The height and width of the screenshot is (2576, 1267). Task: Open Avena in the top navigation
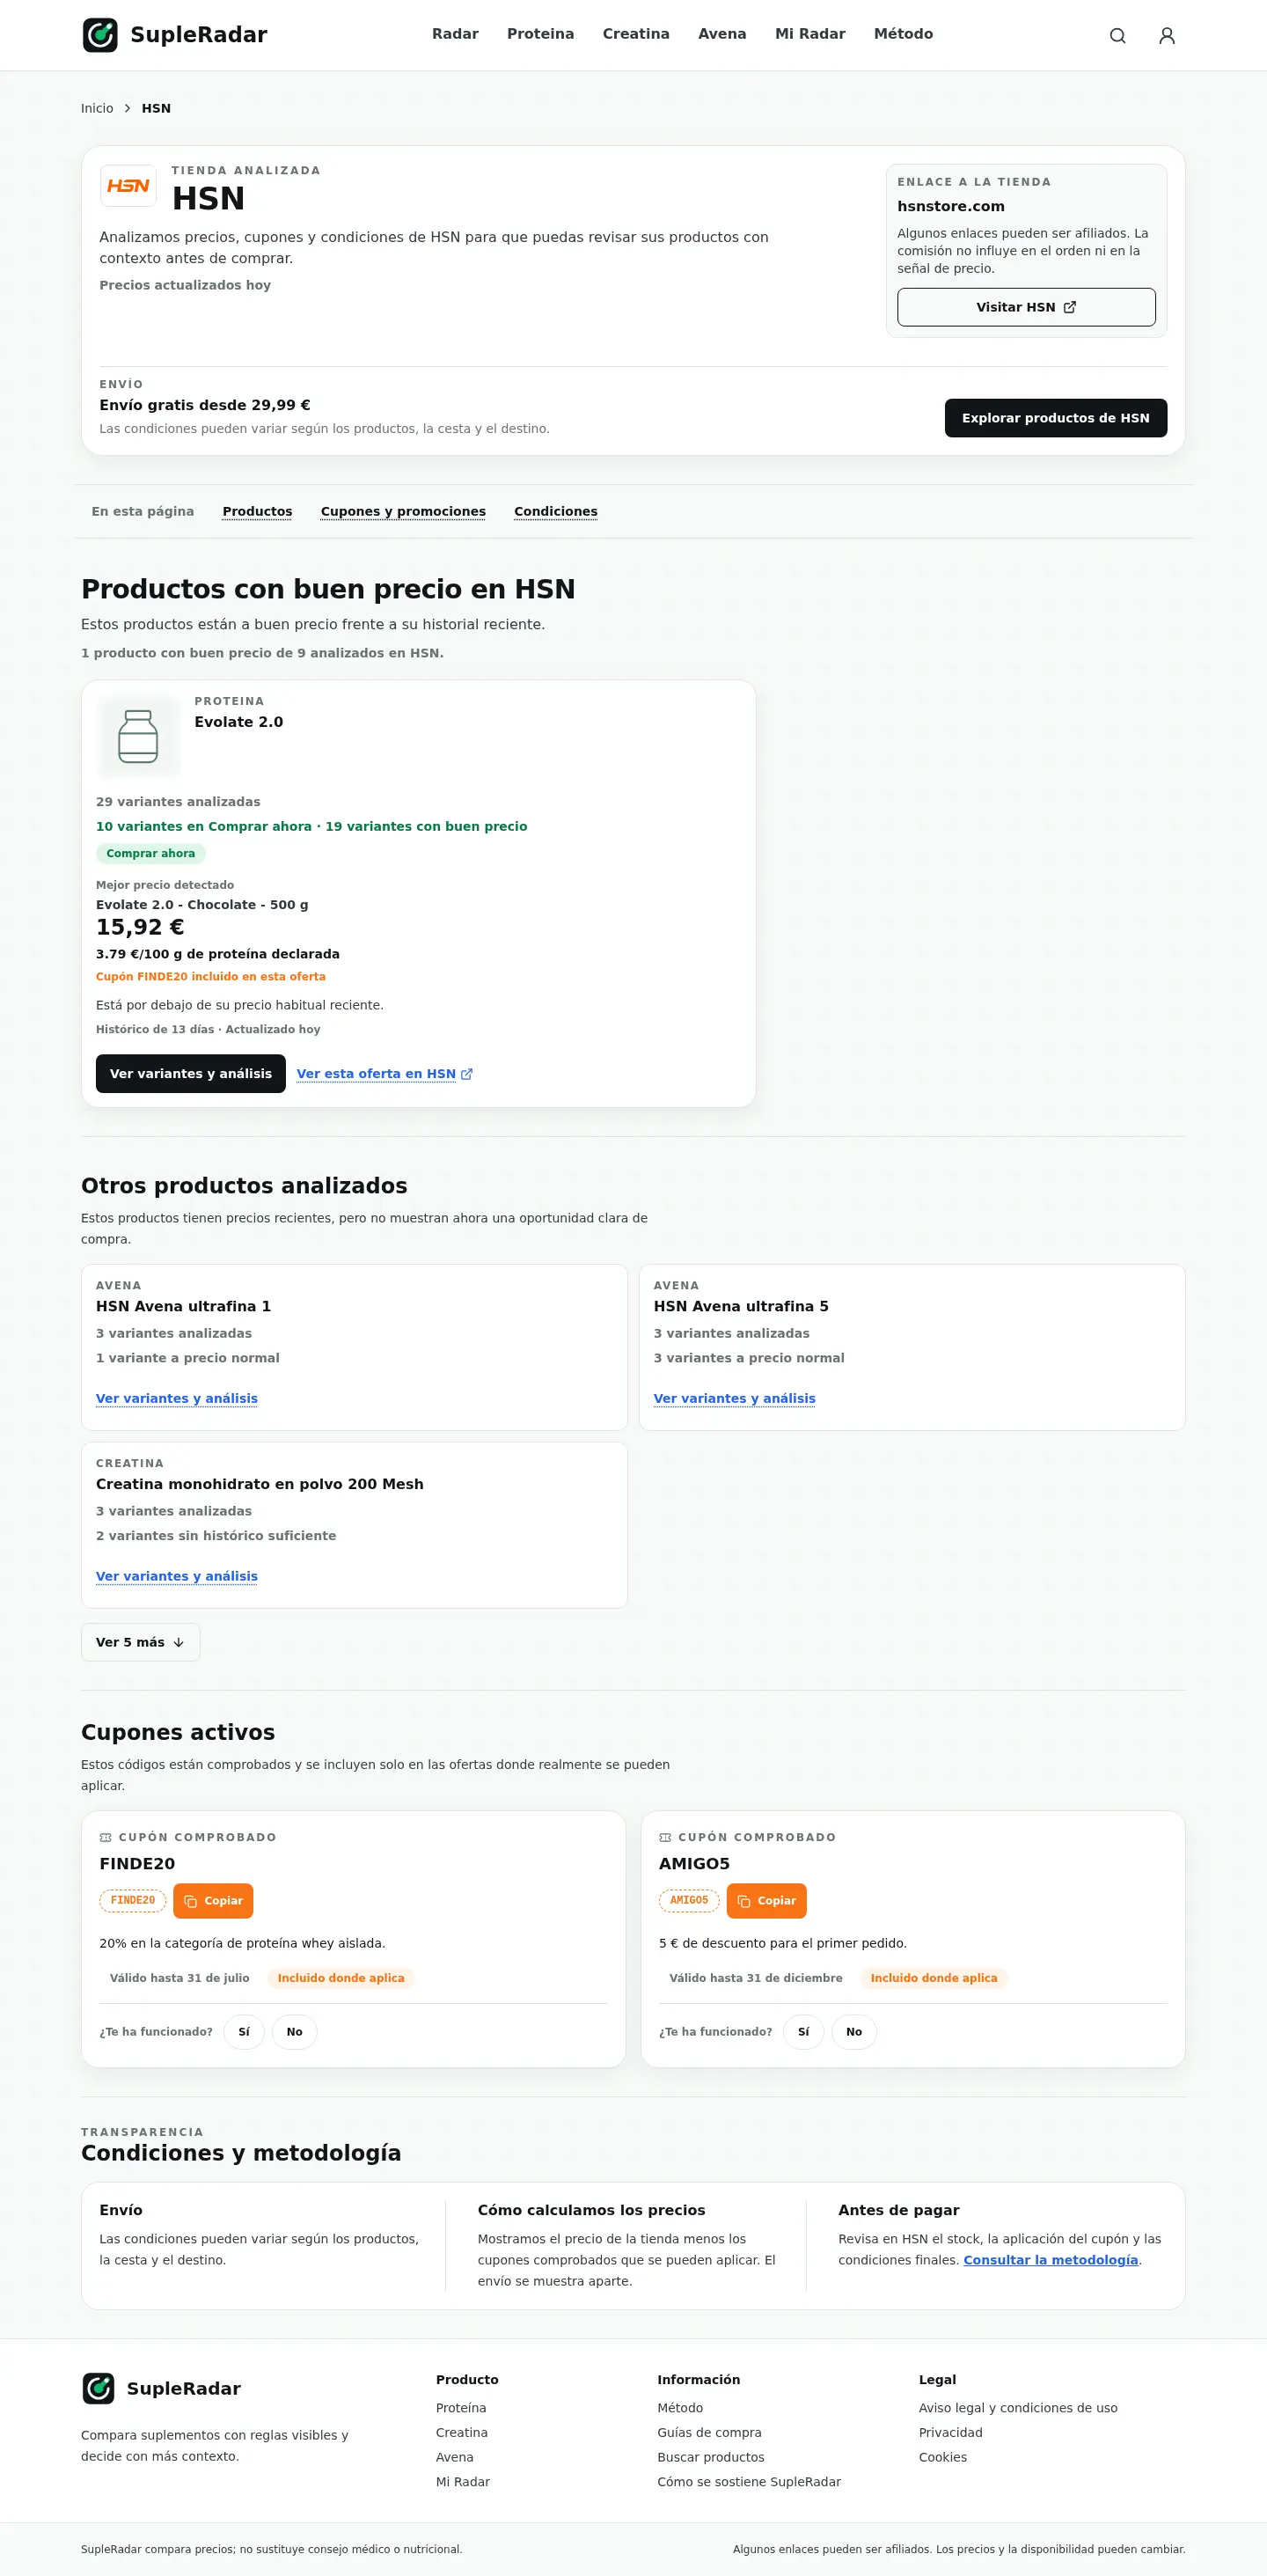click(722, 34)
